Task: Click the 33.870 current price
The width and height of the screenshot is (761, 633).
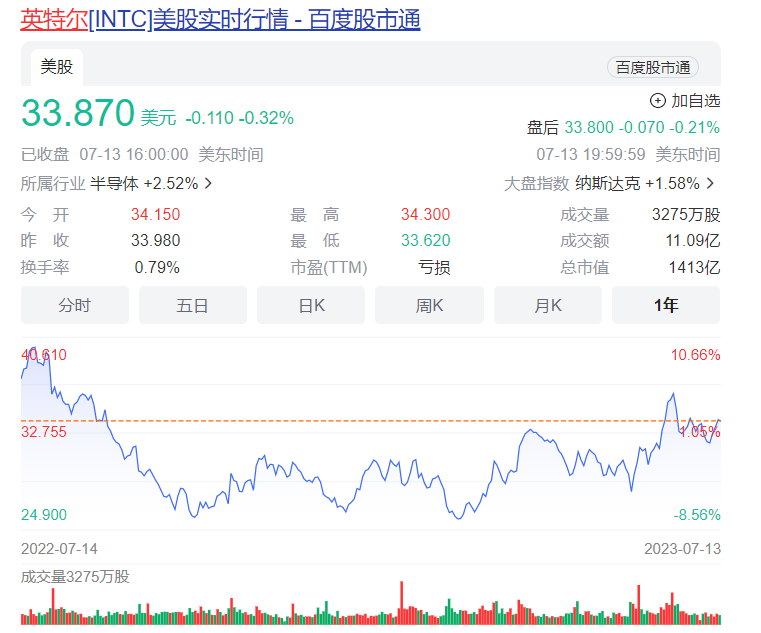Action: (78, 114)
